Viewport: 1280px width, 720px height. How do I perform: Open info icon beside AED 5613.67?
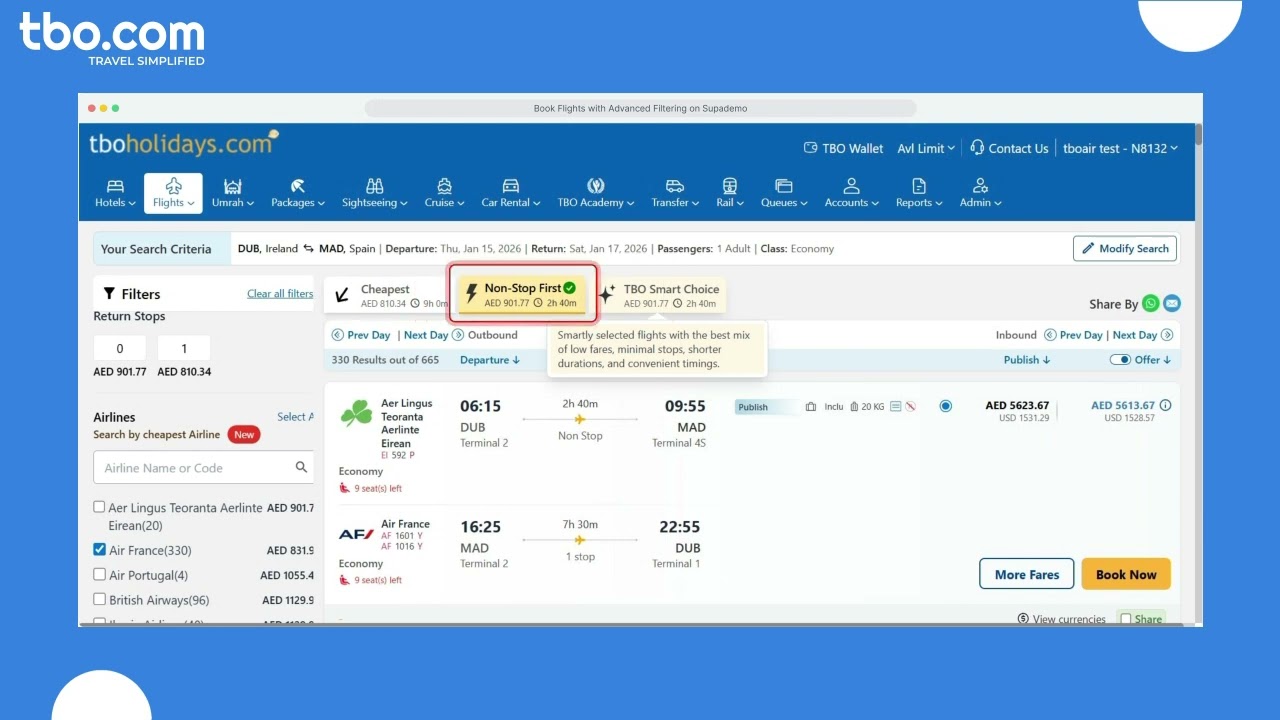click(x=1165, y=405)
